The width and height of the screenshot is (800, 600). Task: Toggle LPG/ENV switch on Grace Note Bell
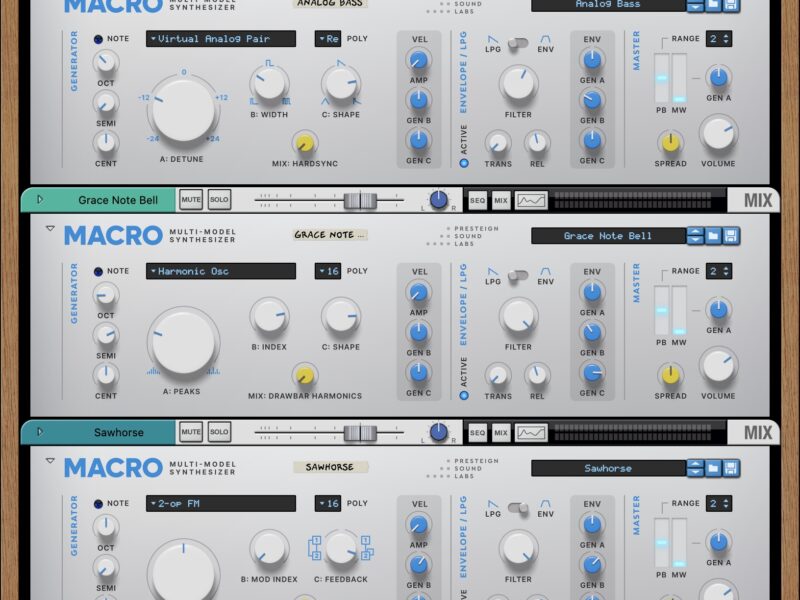click(x=518, y=276)
